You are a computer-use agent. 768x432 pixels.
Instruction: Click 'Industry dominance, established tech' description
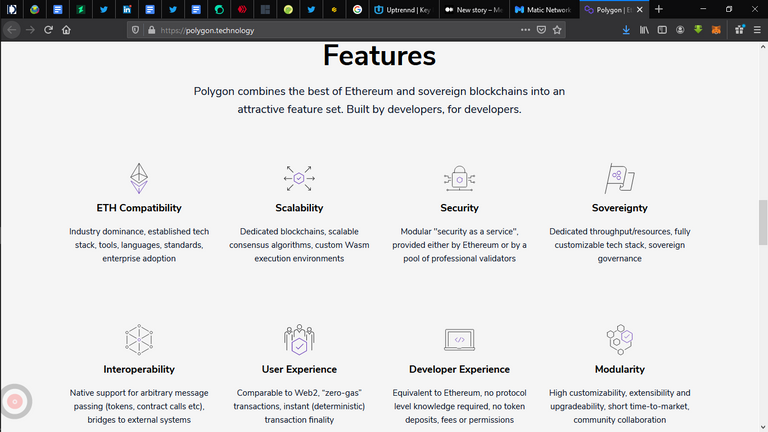[x=139, y=245]
